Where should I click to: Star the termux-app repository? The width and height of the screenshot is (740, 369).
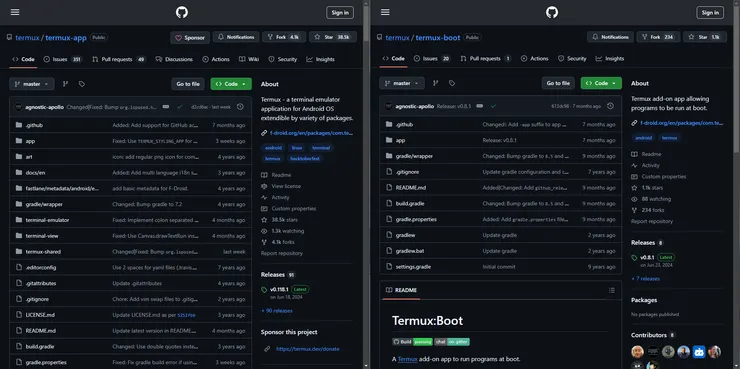[x=333, y=37]
